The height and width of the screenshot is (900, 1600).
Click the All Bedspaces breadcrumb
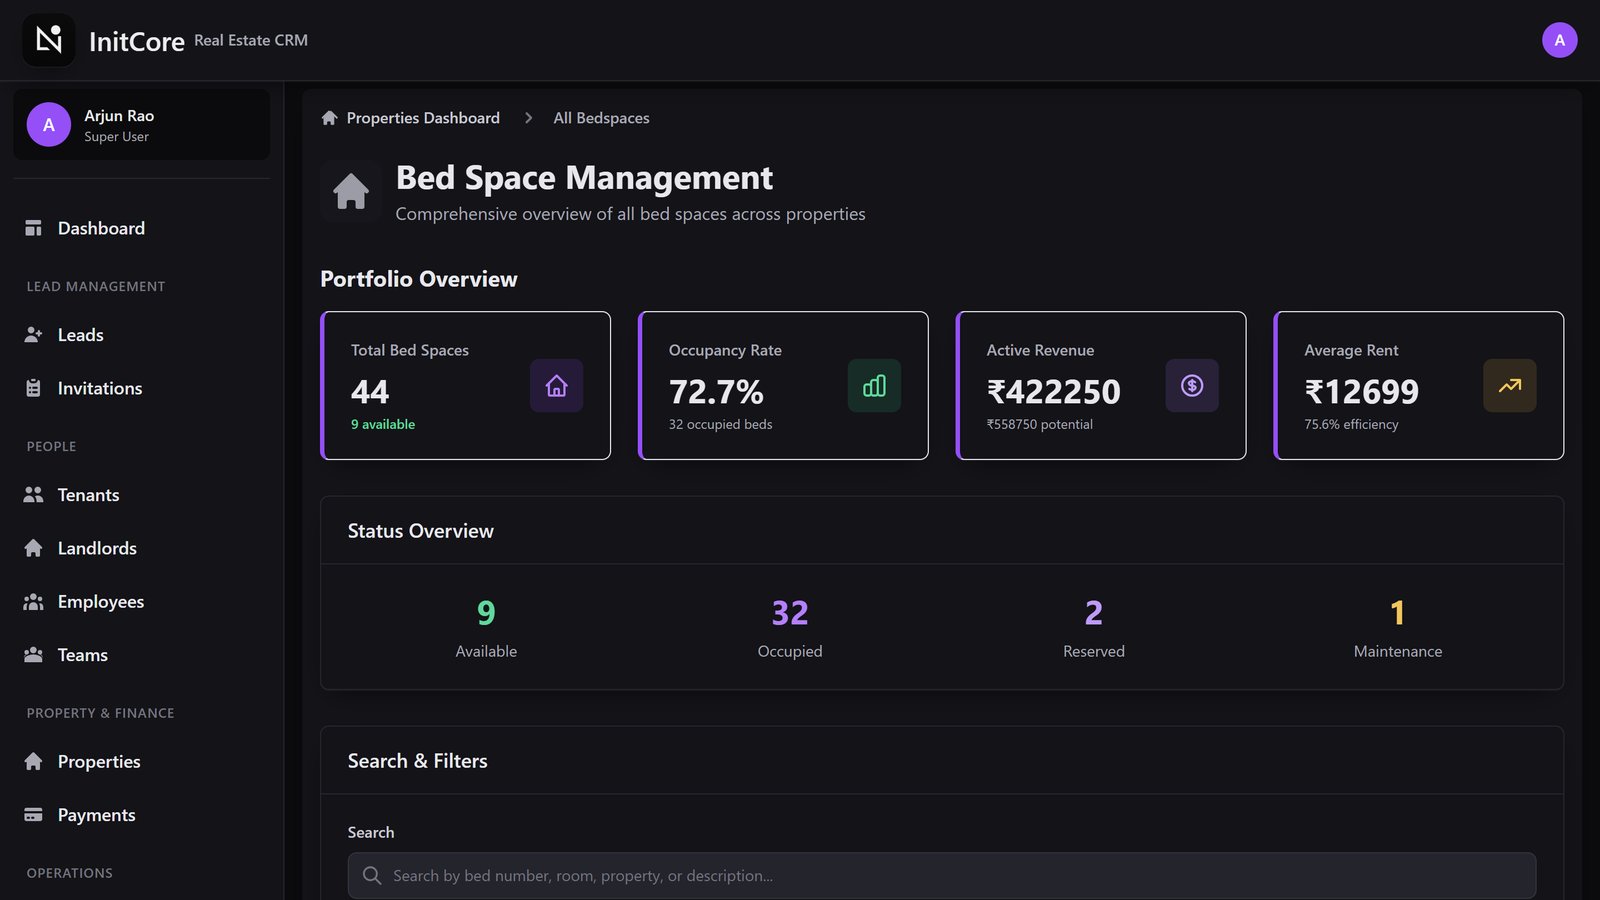601,118
